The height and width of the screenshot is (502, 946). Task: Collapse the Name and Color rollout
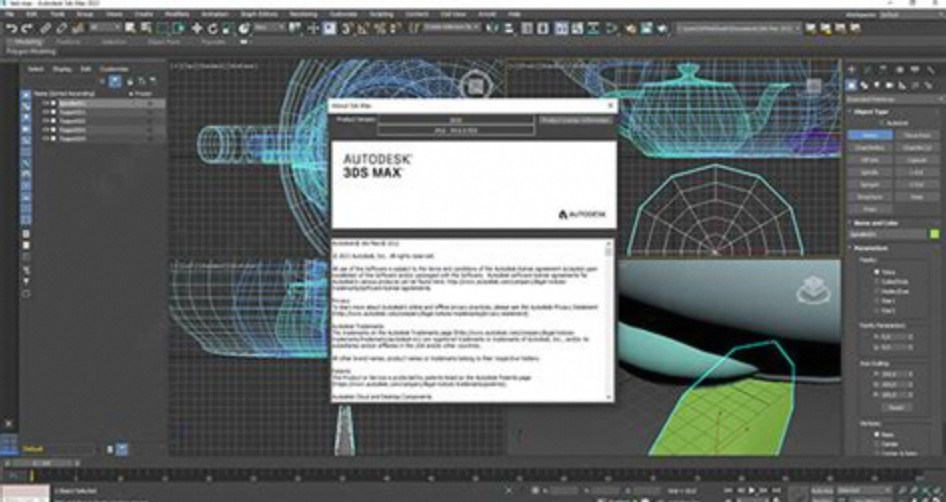point(876,223)
